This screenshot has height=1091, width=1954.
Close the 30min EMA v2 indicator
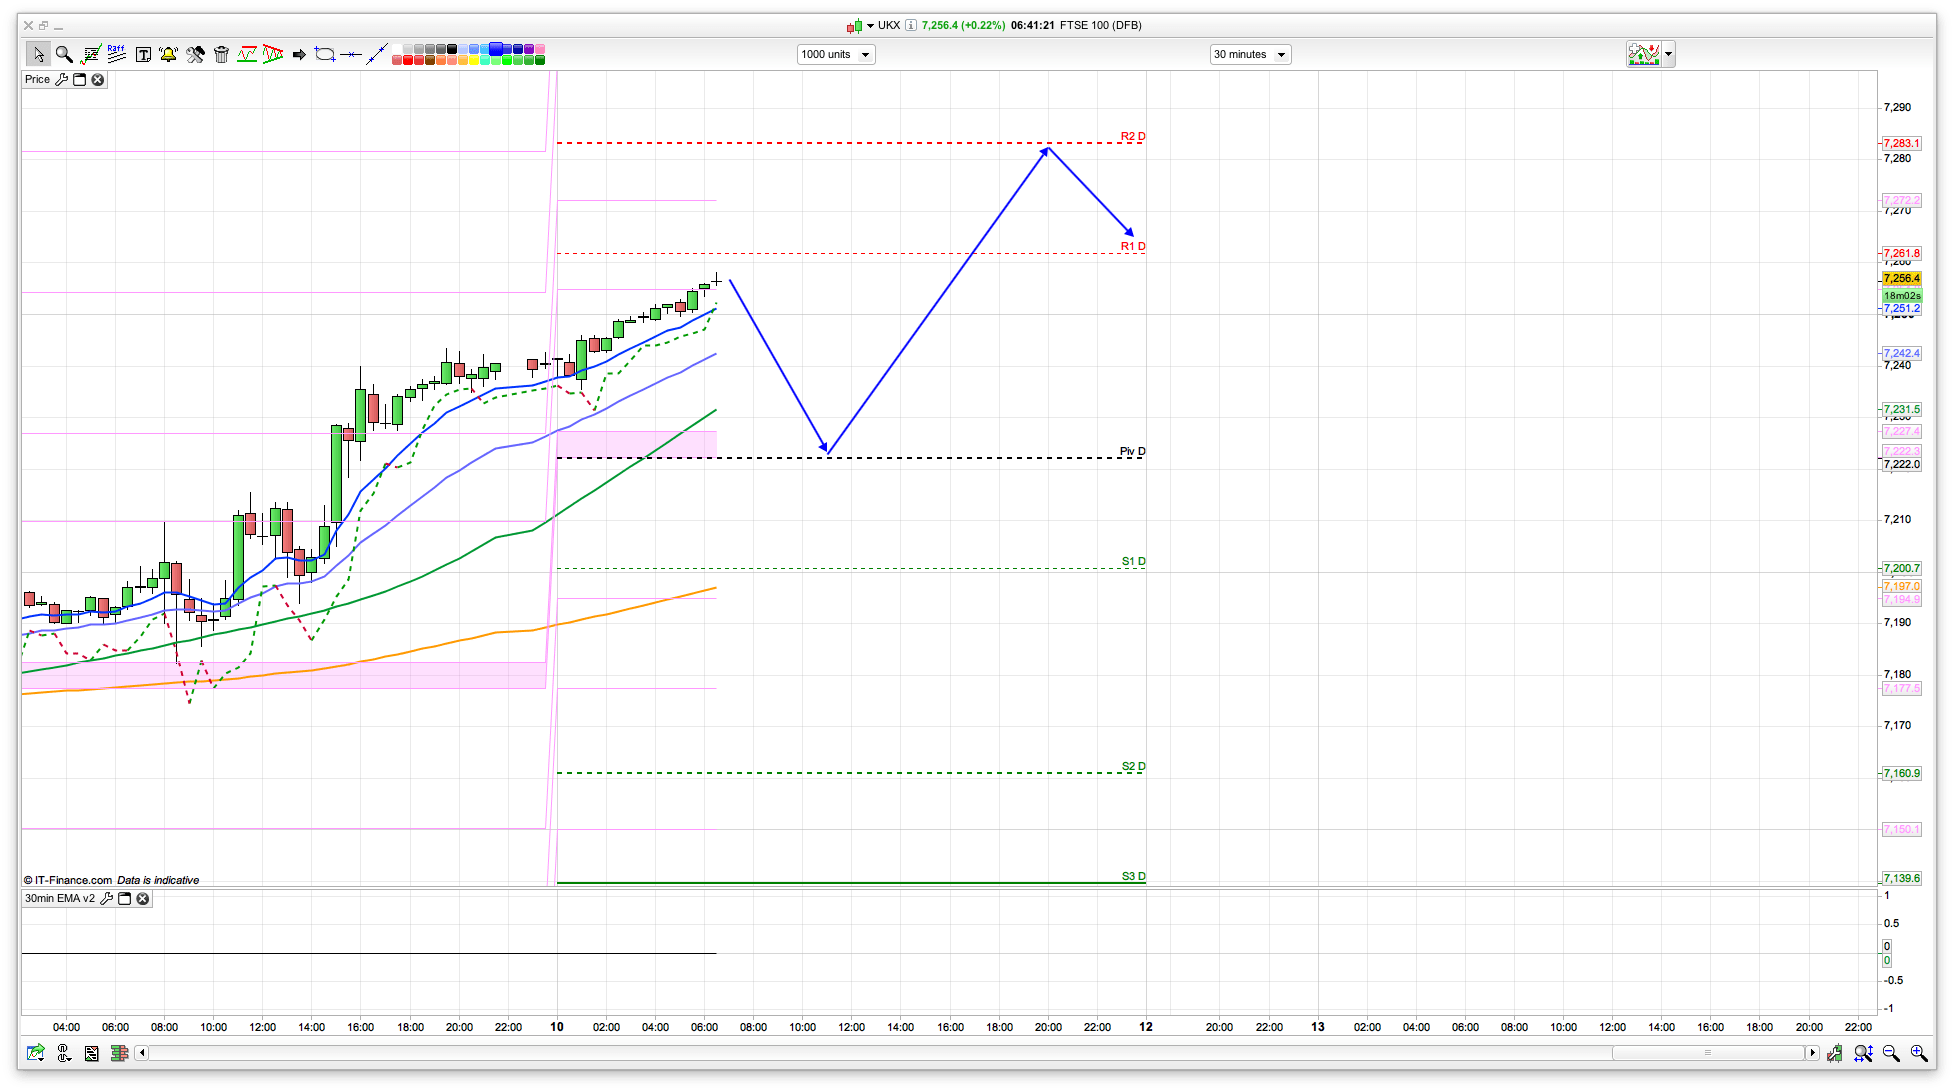point(143,899)
